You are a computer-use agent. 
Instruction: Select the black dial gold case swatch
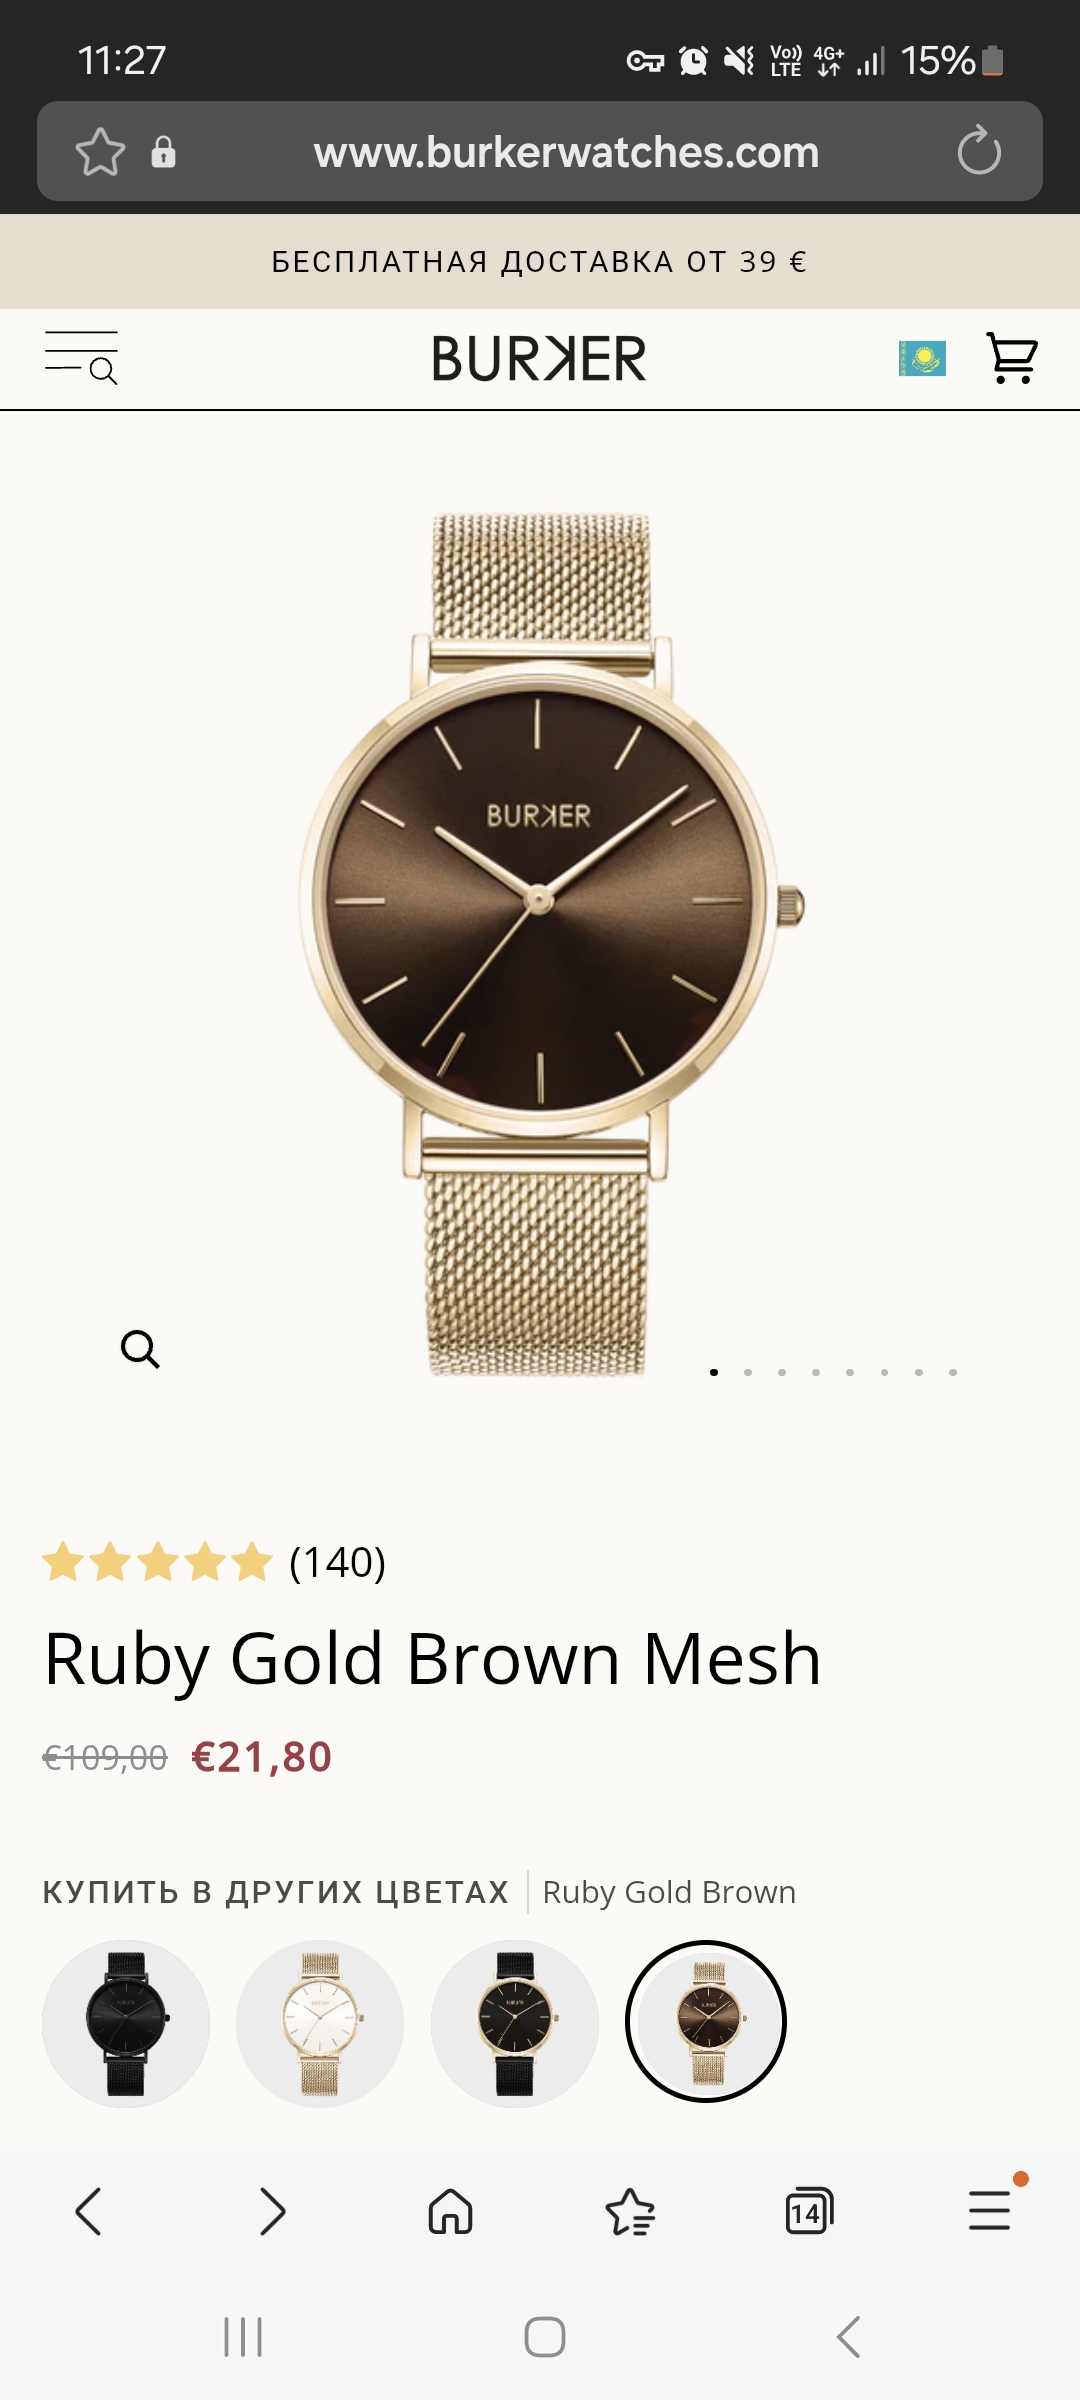[515, 2024]
